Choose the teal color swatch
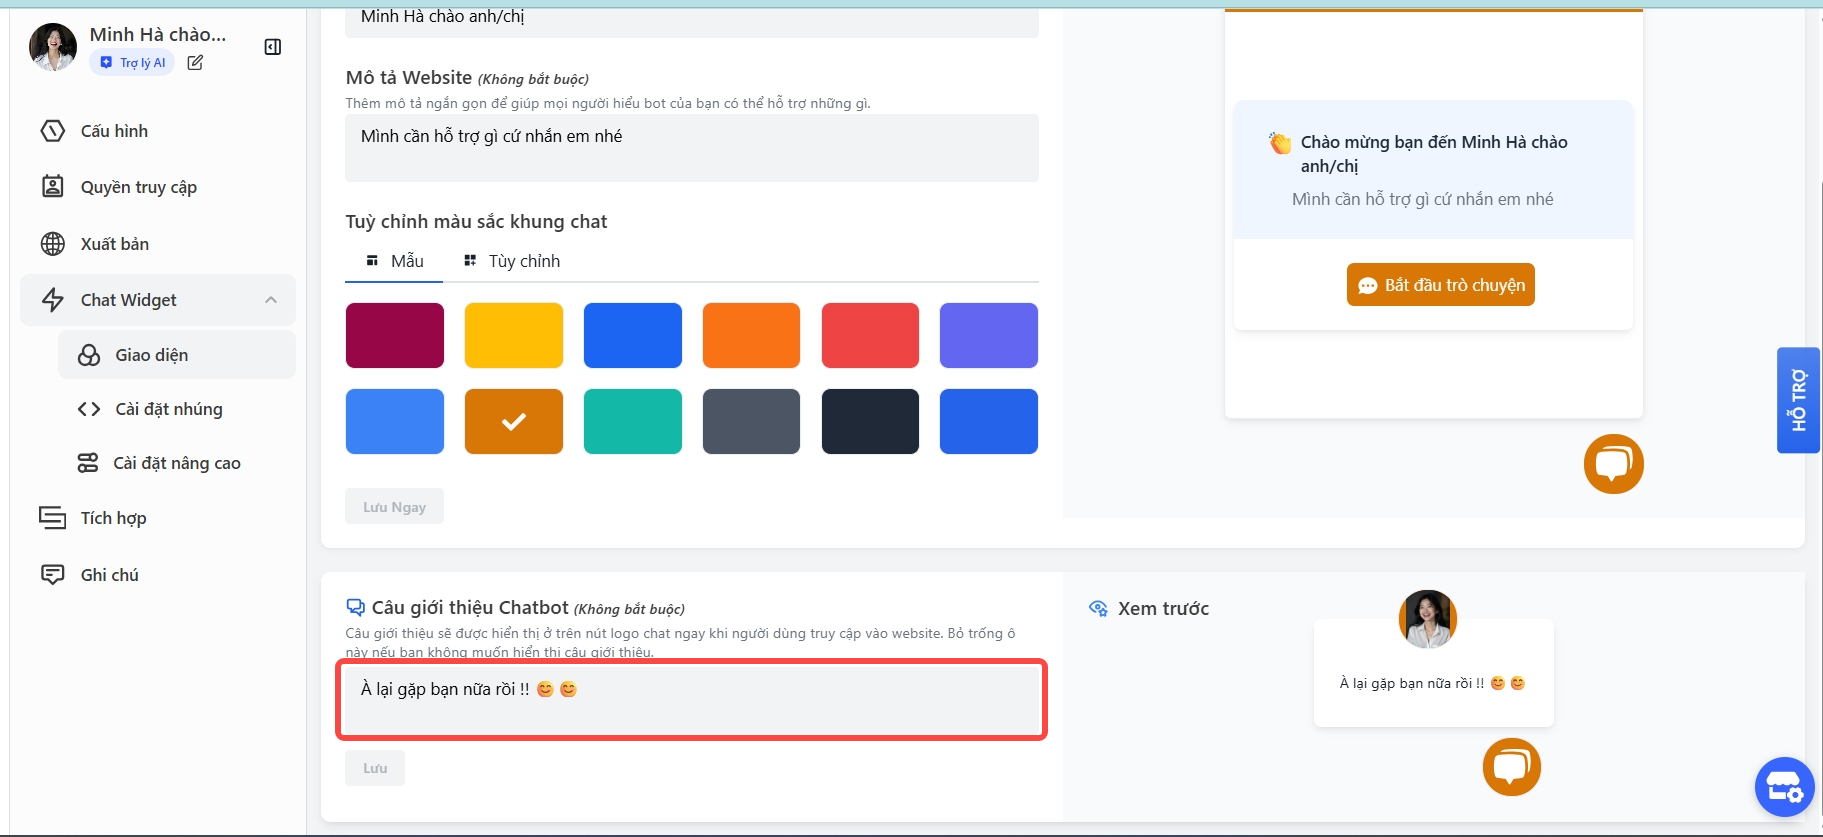Screen dimensions: 1823x837 [632, 421]
